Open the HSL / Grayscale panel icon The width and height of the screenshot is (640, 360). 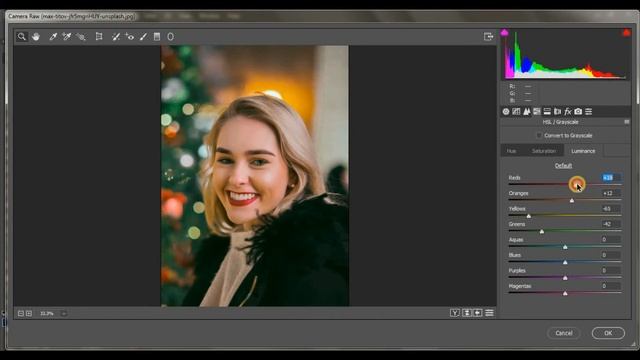click(x=537, y=111)
